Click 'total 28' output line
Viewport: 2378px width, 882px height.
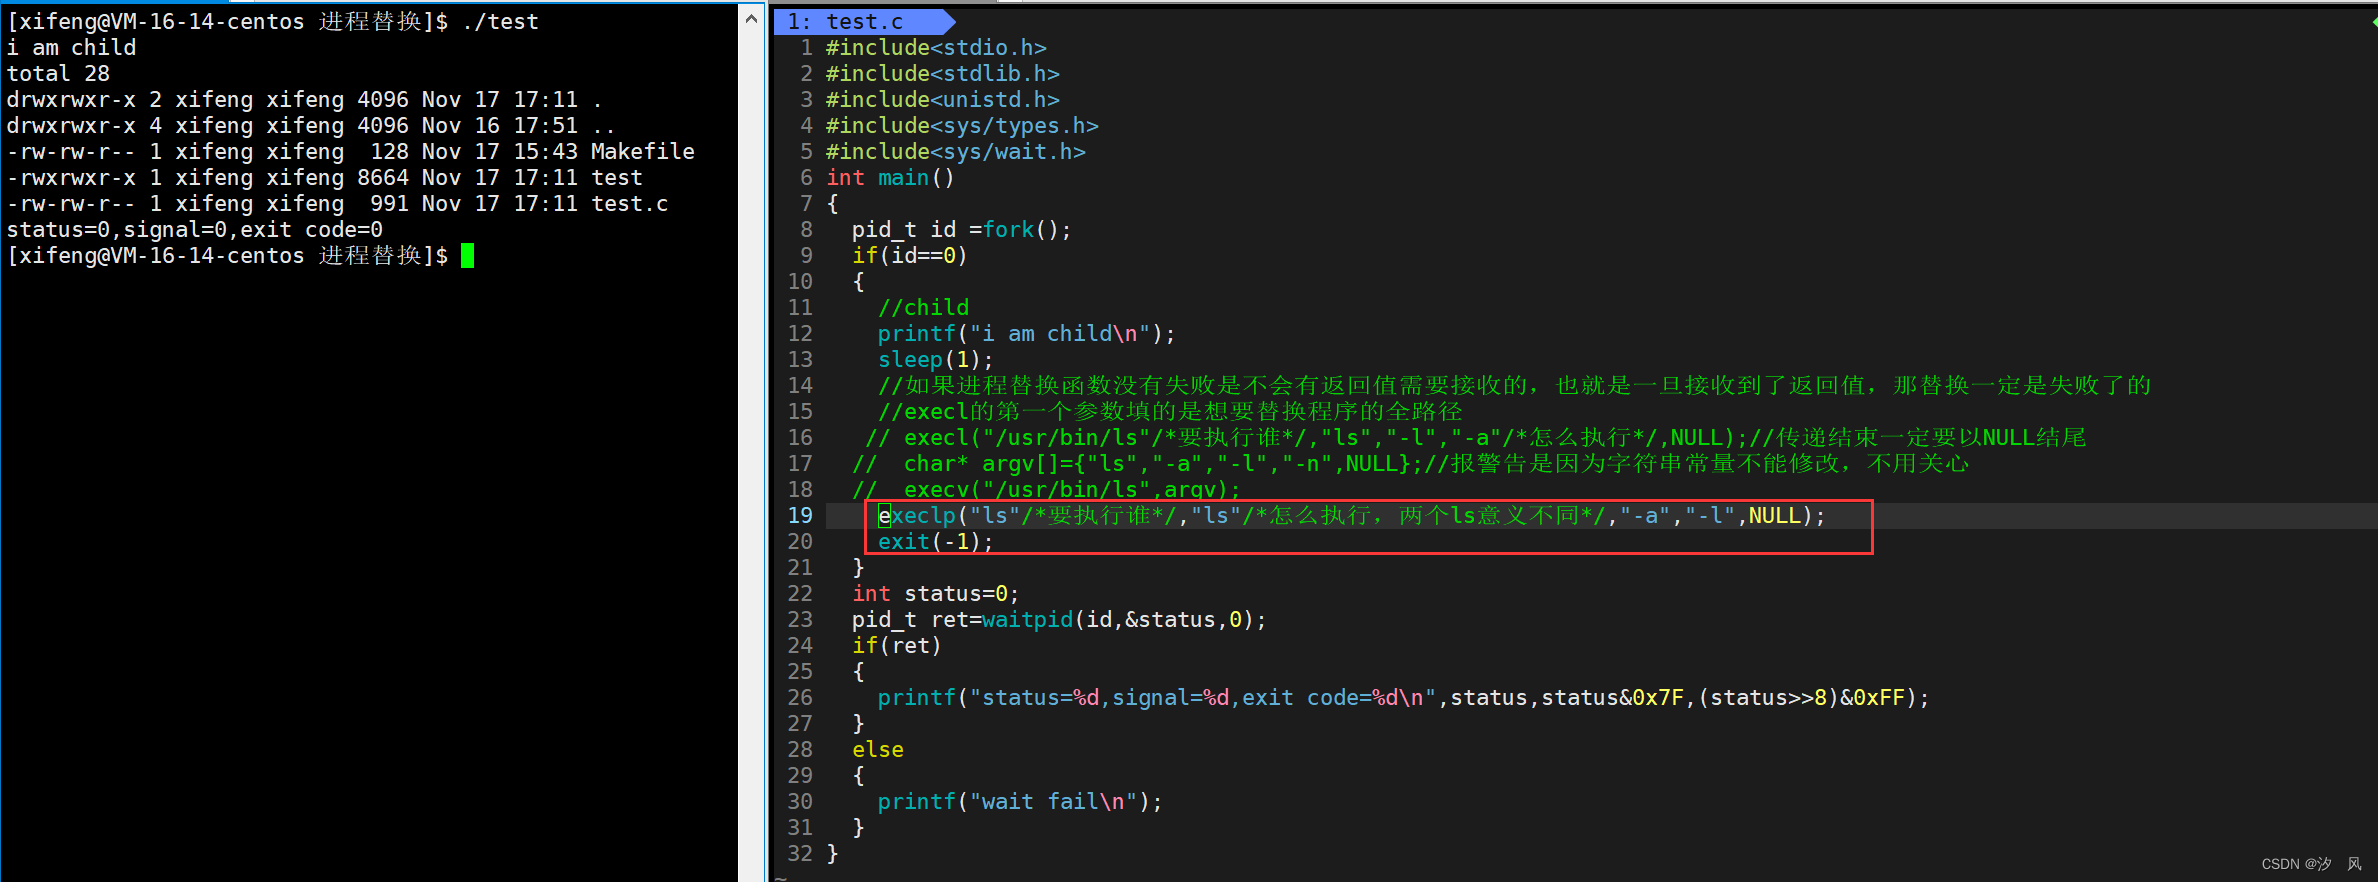(x=58, y=74)
